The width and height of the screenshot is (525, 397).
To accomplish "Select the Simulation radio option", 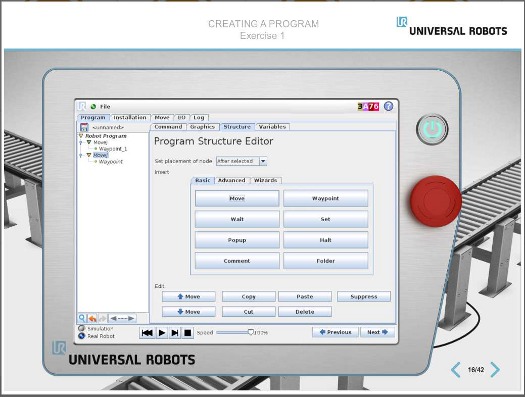I will coord(81,329).
